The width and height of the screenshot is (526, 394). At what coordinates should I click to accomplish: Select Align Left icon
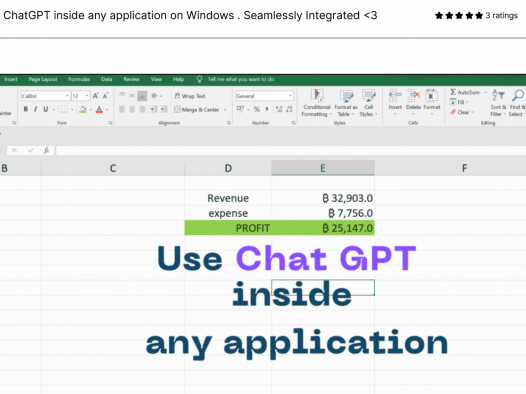tap(122, 109)
